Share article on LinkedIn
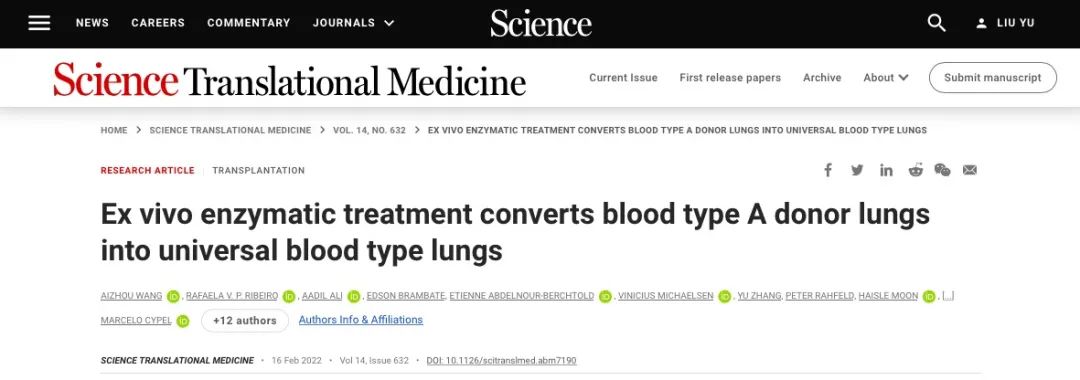 point(886,170)
